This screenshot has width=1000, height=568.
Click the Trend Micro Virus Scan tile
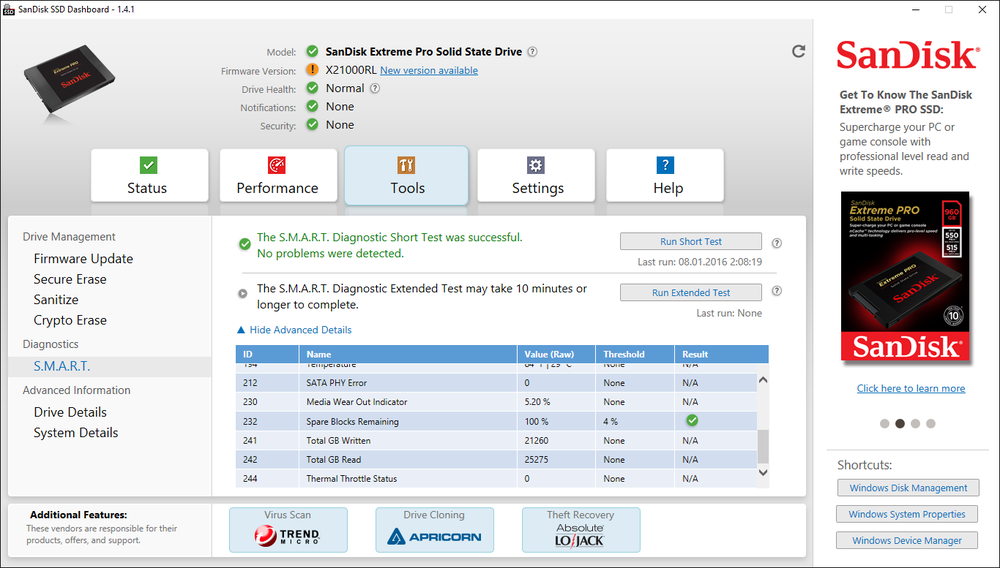pyautogui.click(x=288, y=530)
